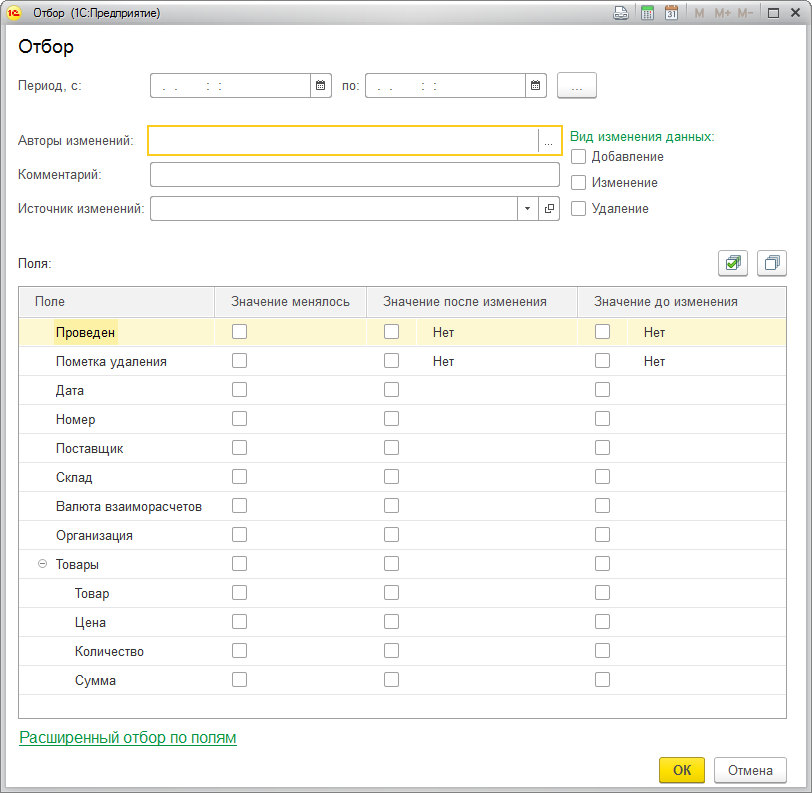This screenshot has width=812, height=793.
Task: Click the check all fields icon
Action: coord(733,263)
